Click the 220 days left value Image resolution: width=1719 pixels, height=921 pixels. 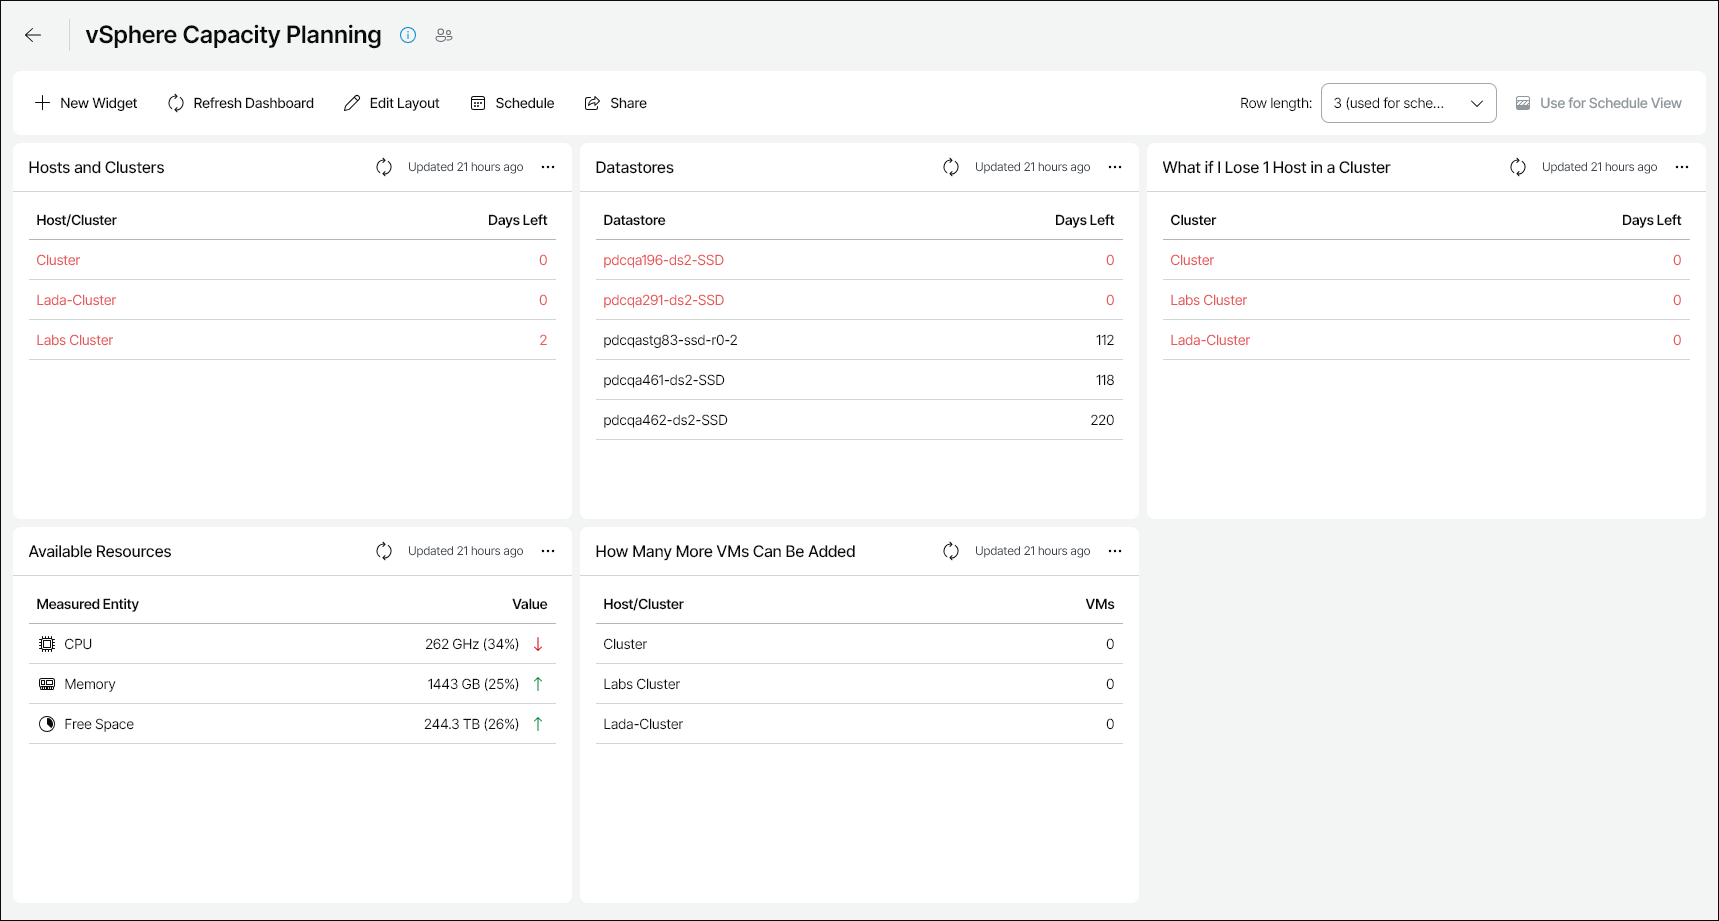pos(1102,420)
